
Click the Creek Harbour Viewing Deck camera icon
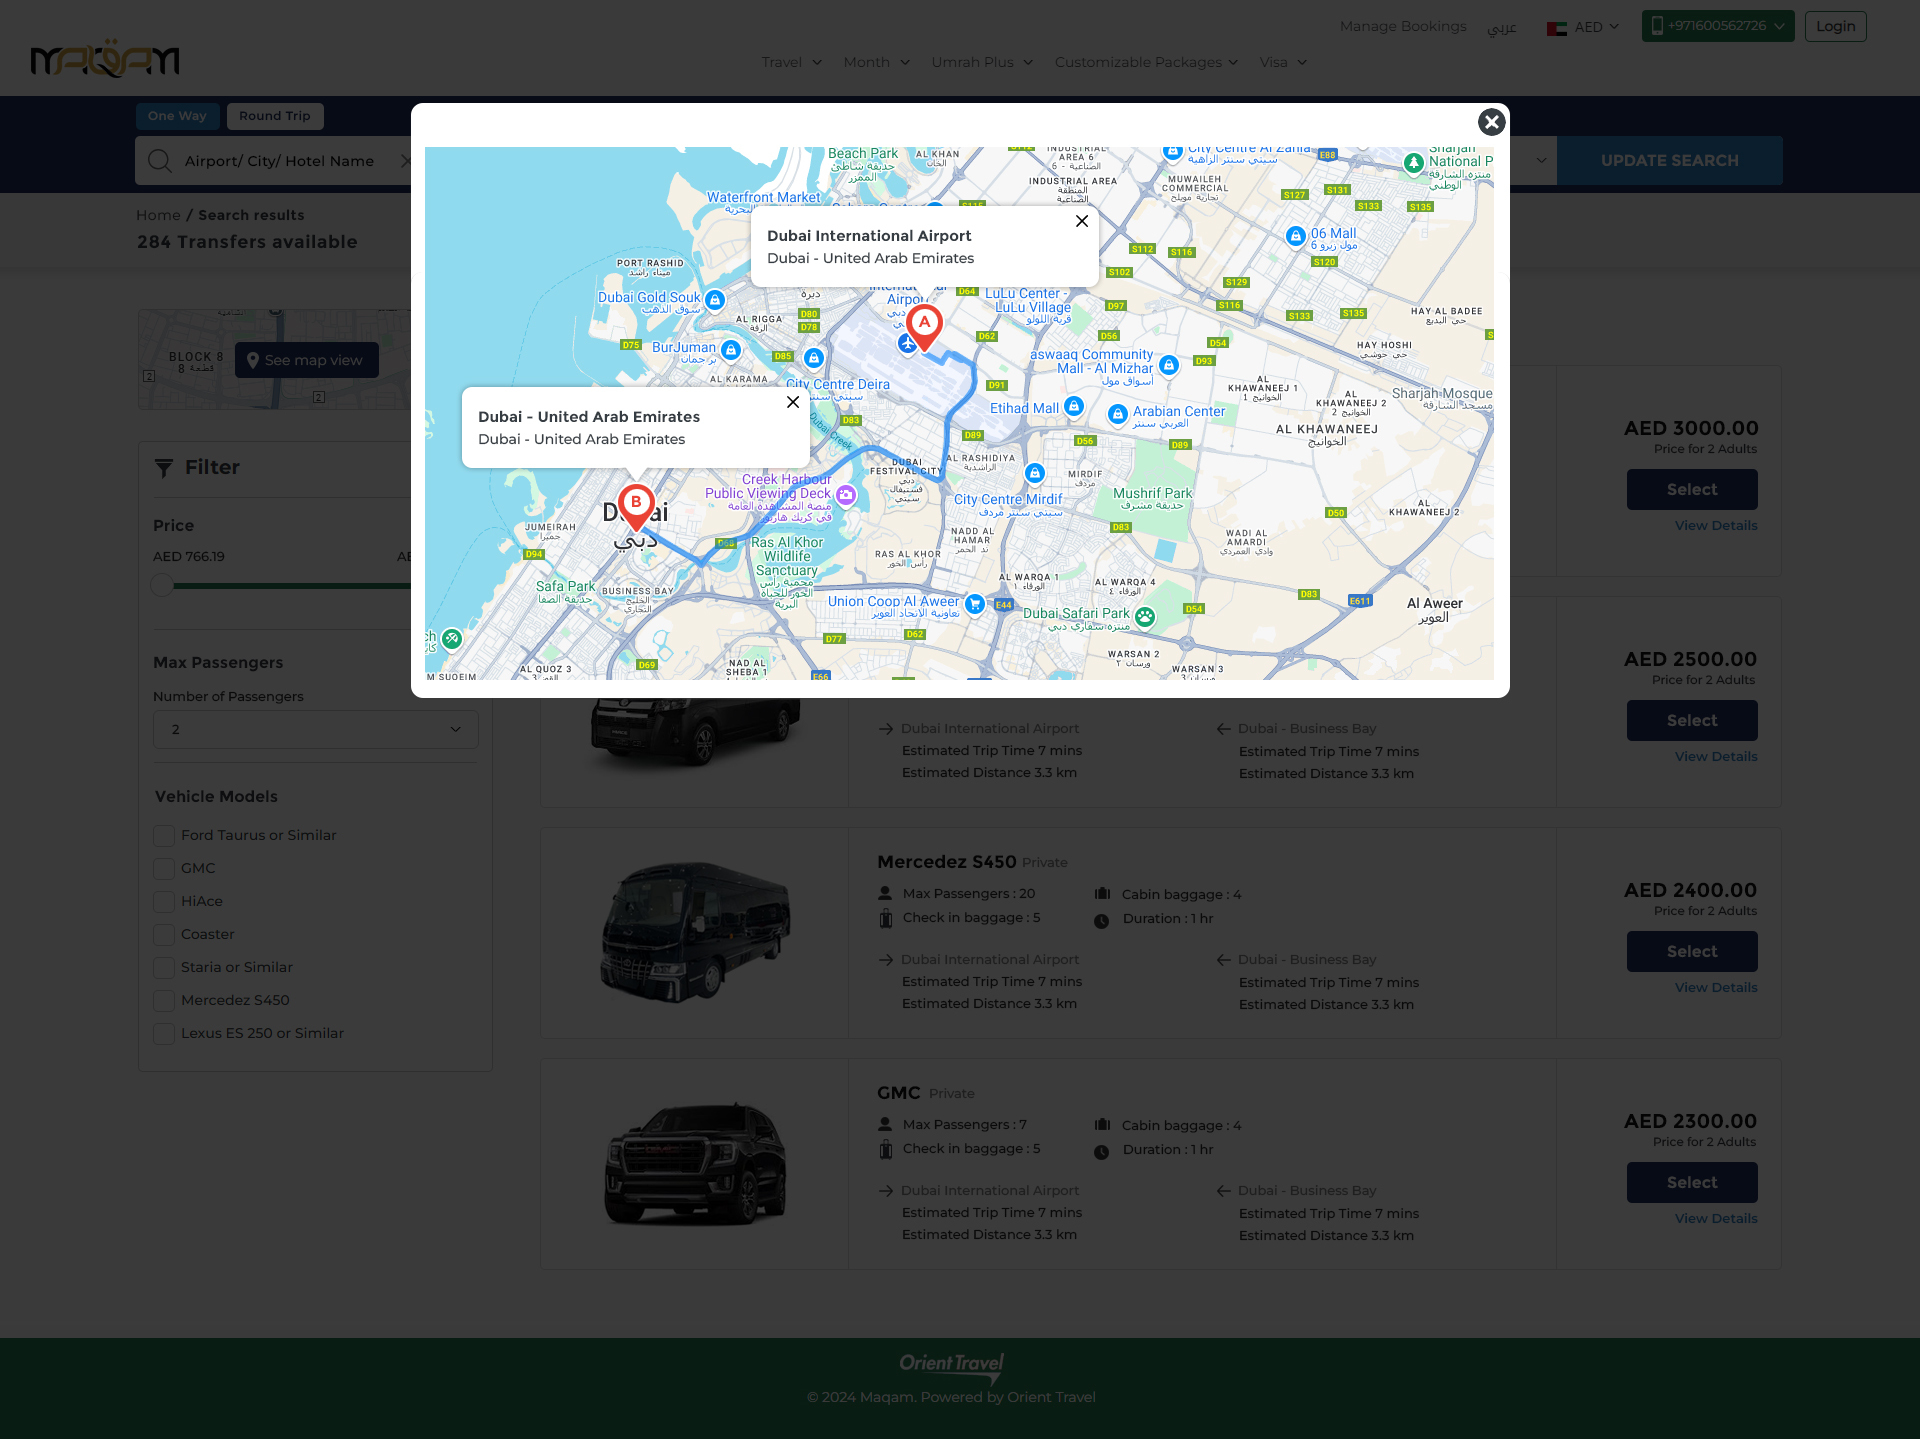point(846,495)
